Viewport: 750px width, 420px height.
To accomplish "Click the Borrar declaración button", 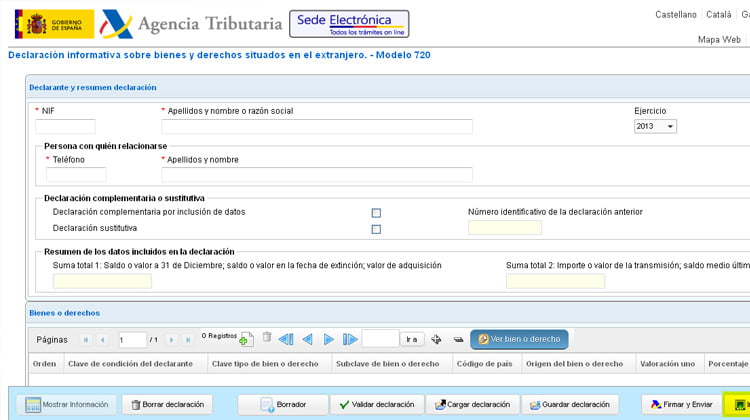I will tap(167, 405).
